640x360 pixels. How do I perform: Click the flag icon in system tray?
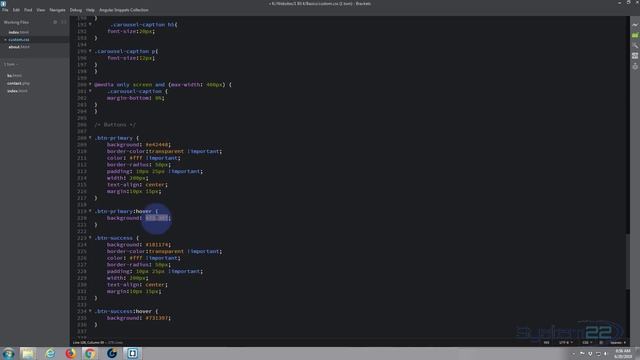click(582, 354)
